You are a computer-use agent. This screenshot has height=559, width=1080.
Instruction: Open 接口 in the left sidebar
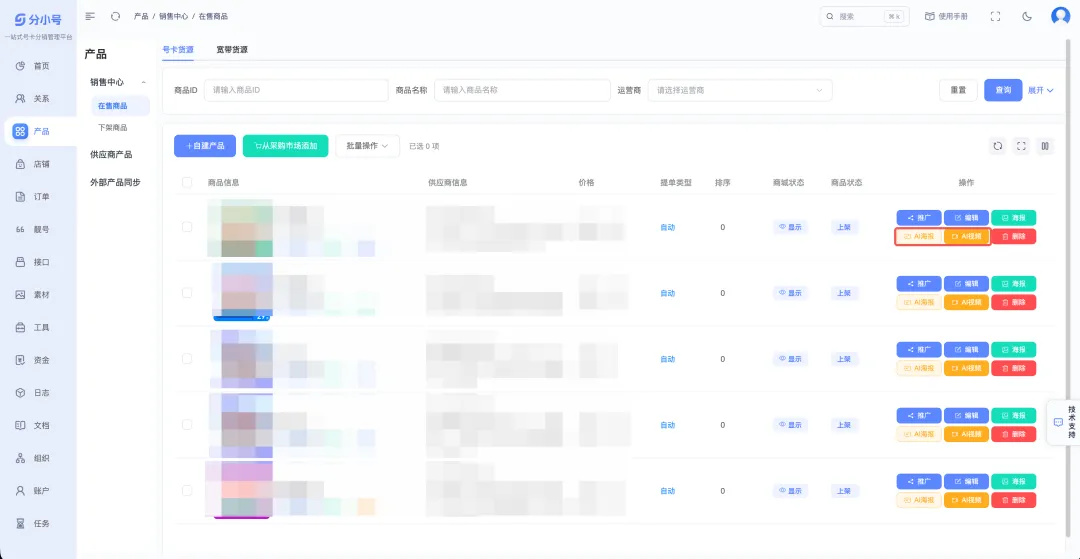(x=39, y=262)
